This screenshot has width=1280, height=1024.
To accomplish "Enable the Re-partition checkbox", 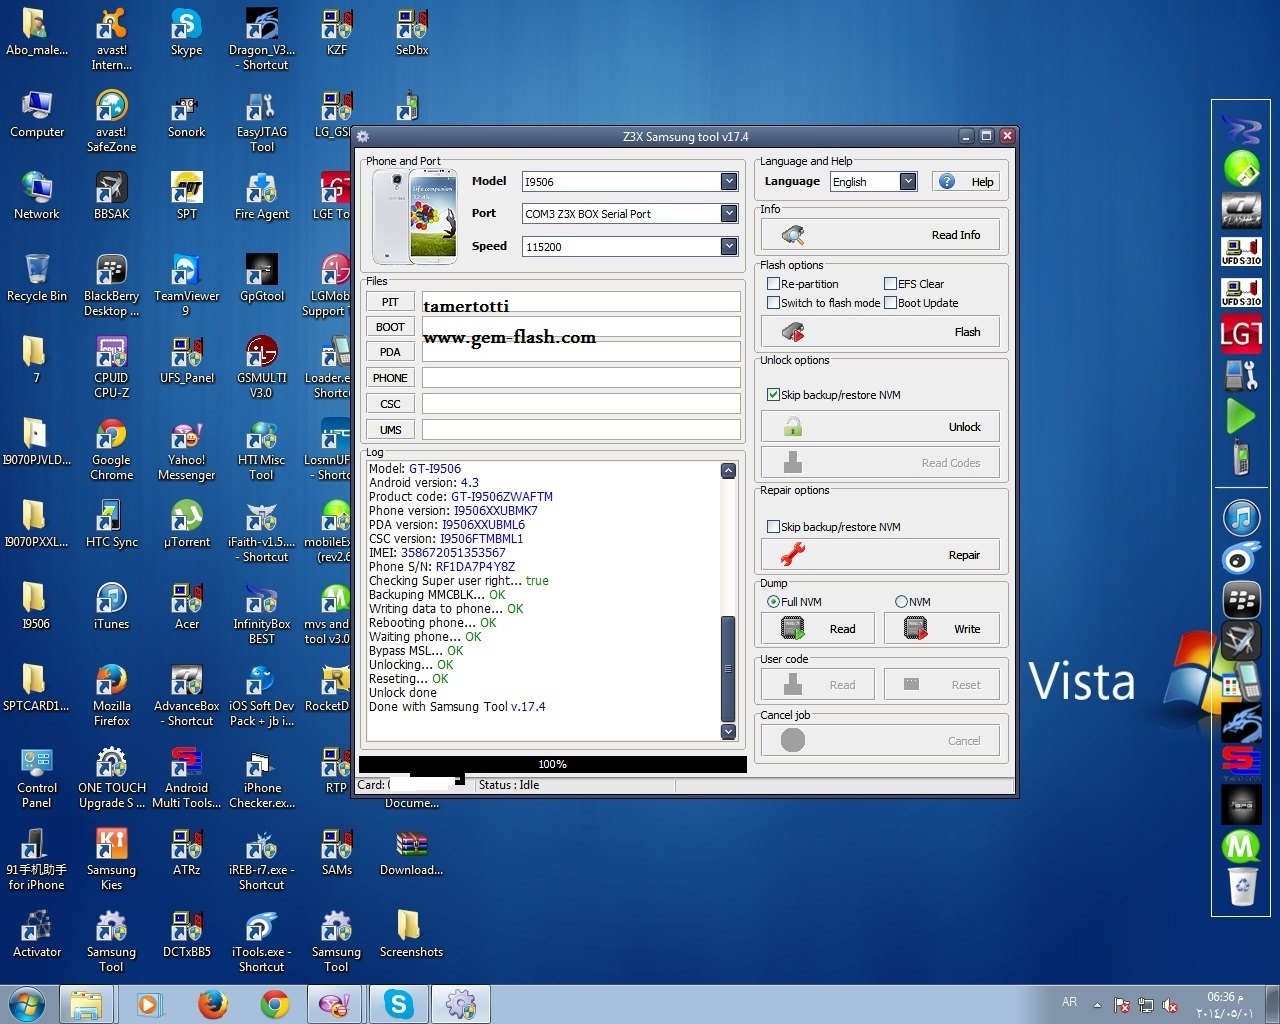I will click(x=773, y=284).
